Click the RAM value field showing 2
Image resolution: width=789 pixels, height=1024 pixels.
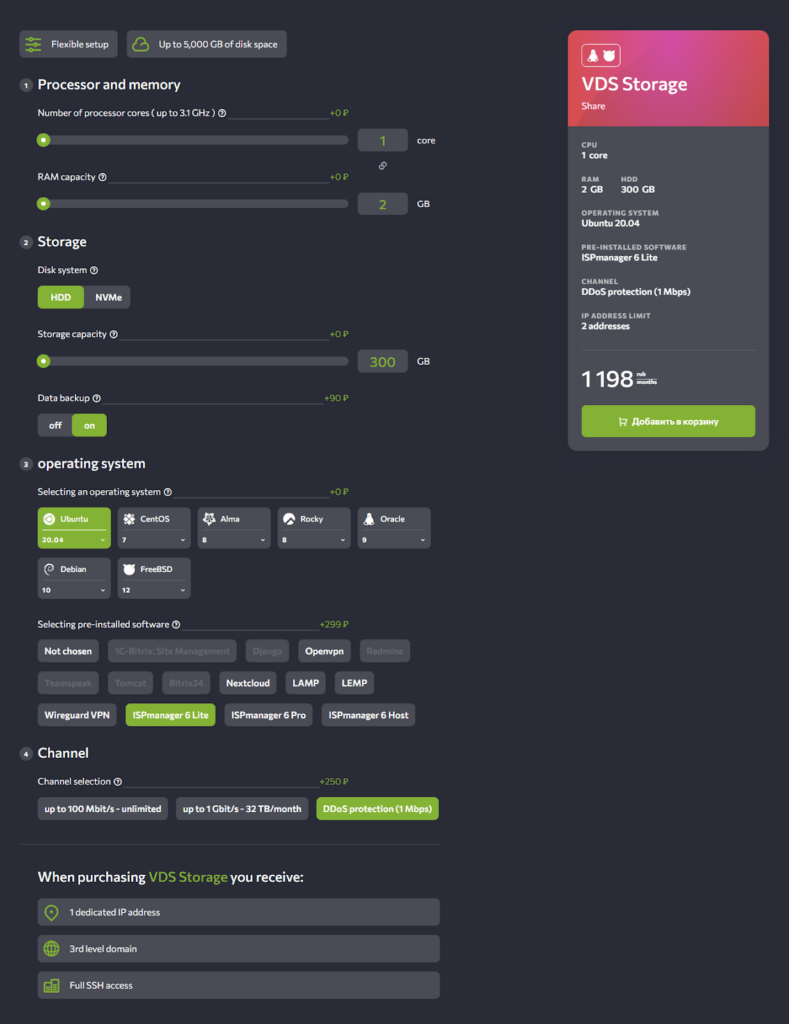click(383, 204)
